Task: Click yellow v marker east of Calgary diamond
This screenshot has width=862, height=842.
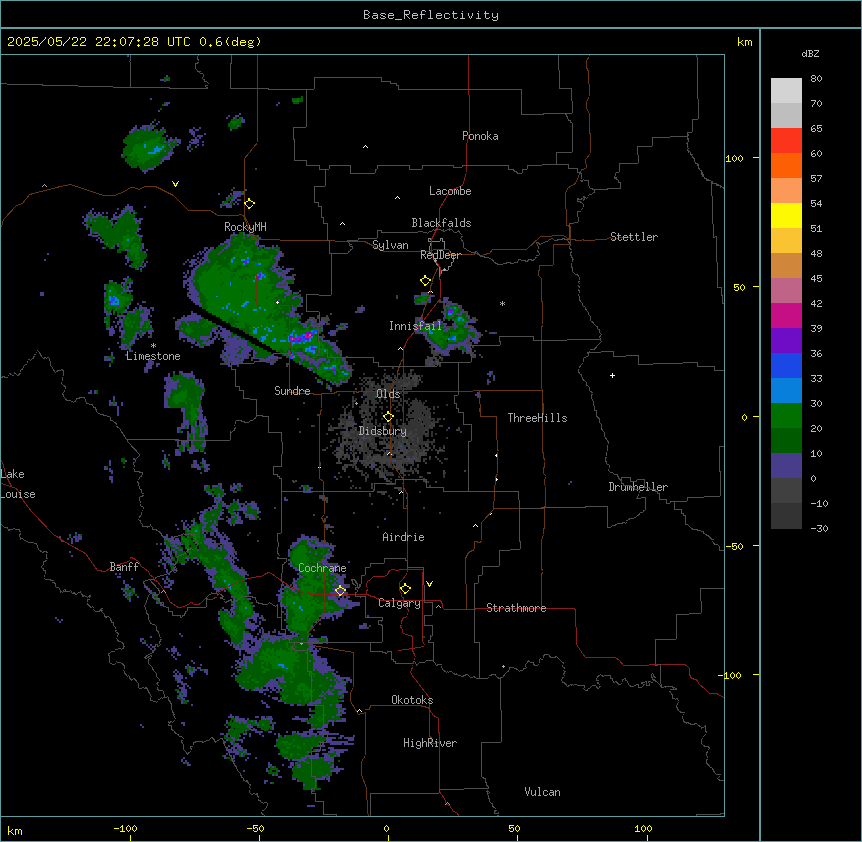Action: coord(429,584)
